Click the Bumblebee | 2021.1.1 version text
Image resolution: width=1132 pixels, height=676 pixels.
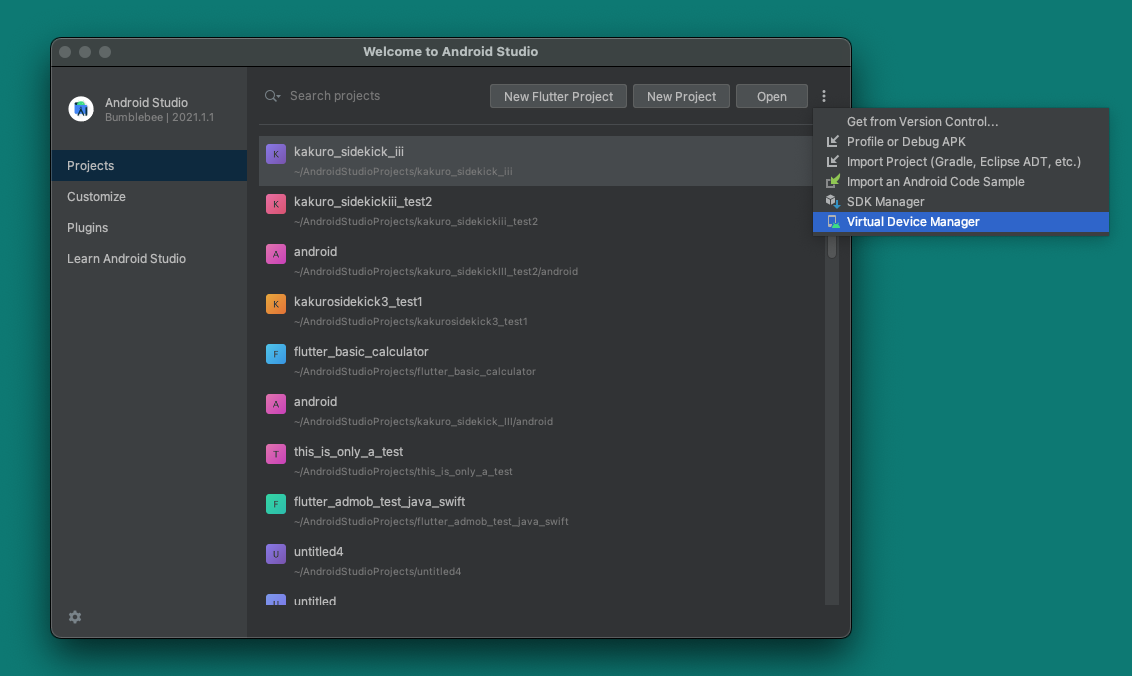[x=160, y=117]
